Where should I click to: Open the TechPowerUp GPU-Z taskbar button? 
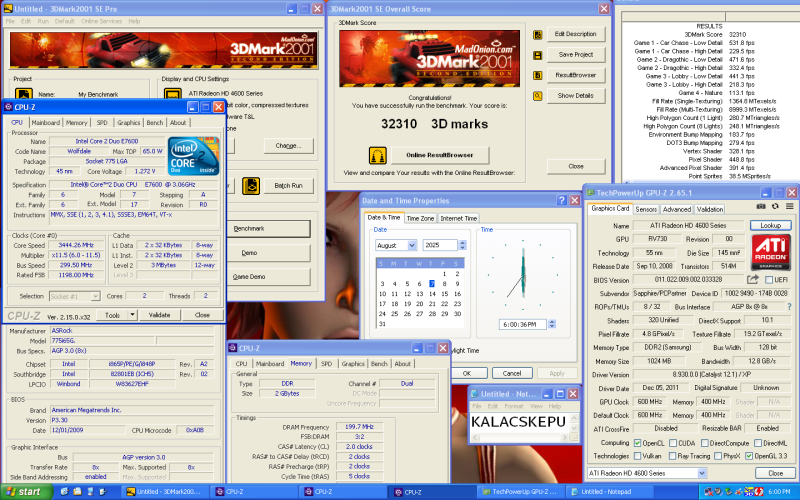click(x=520, y=492)
